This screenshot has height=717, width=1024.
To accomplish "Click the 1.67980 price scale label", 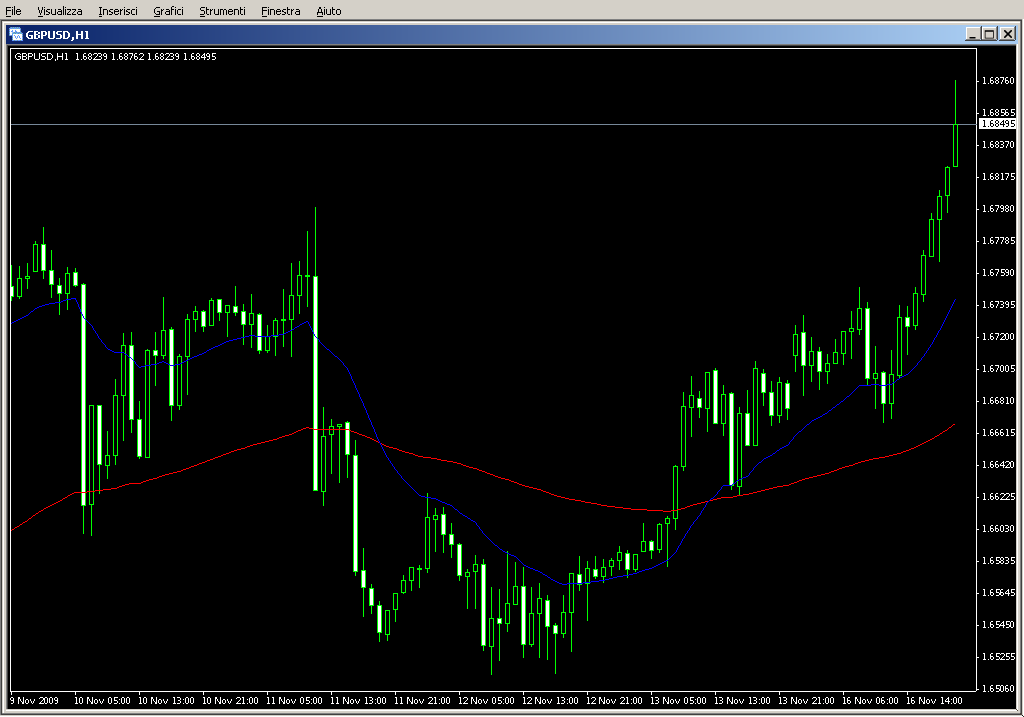I will (x=999, y=209).
